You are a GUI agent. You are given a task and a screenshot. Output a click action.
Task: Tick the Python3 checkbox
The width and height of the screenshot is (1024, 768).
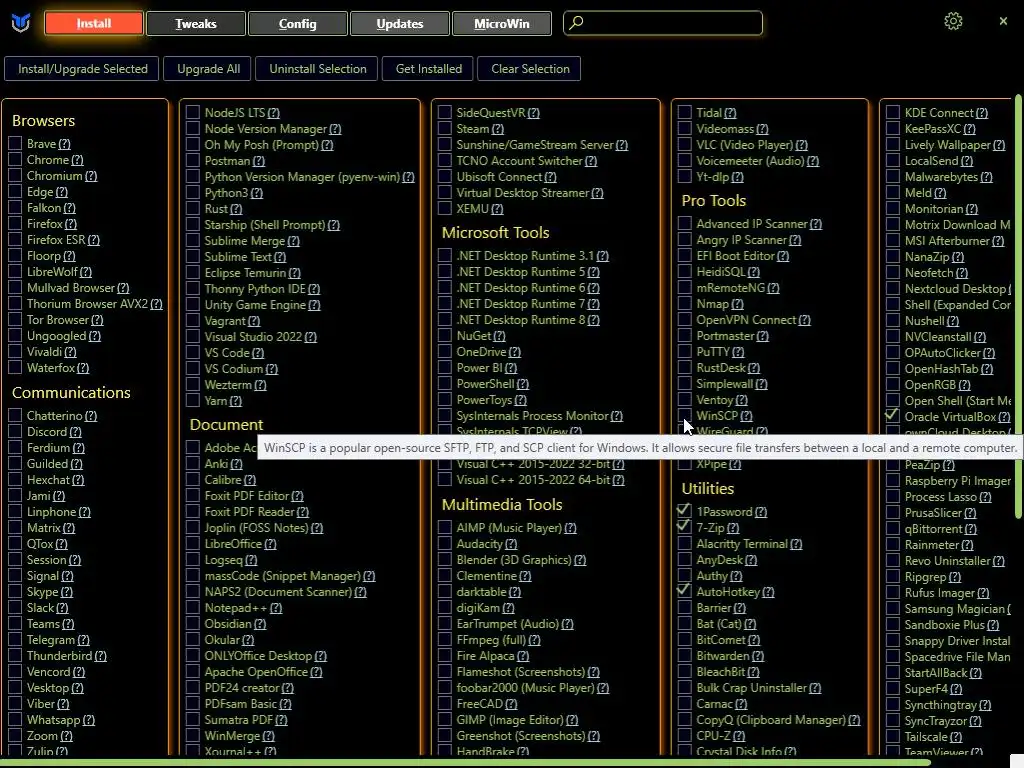(193, 193)
